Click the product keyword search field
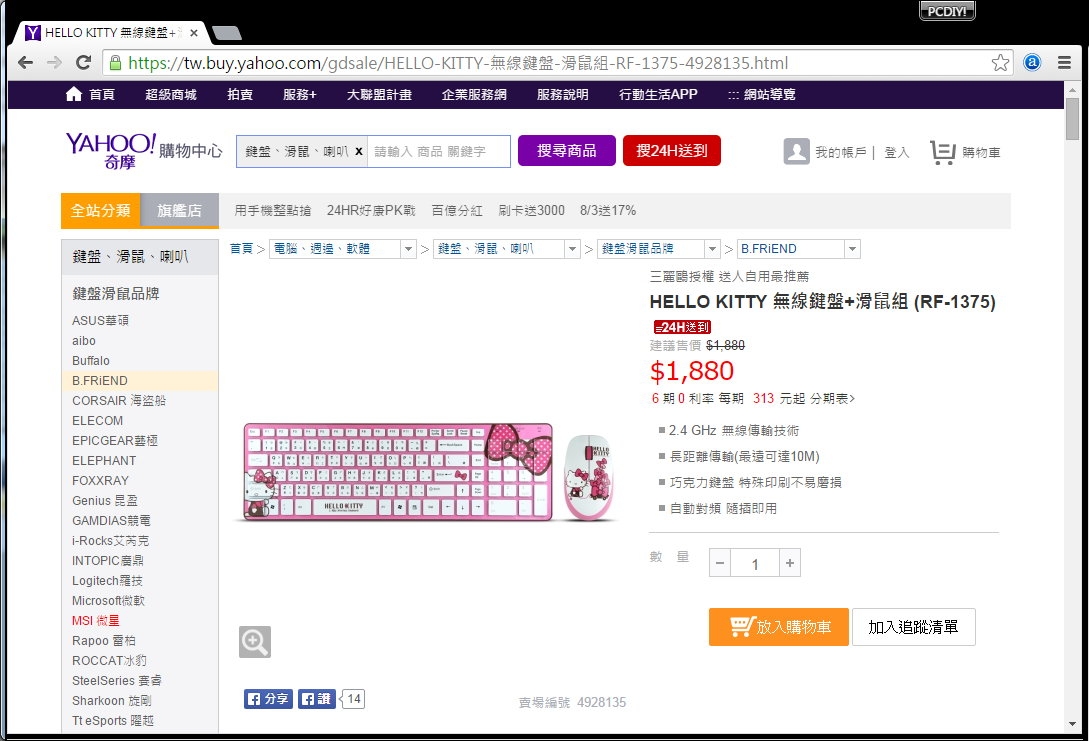Viewport: 1089px width, 741px height. (x=438, y=151)
